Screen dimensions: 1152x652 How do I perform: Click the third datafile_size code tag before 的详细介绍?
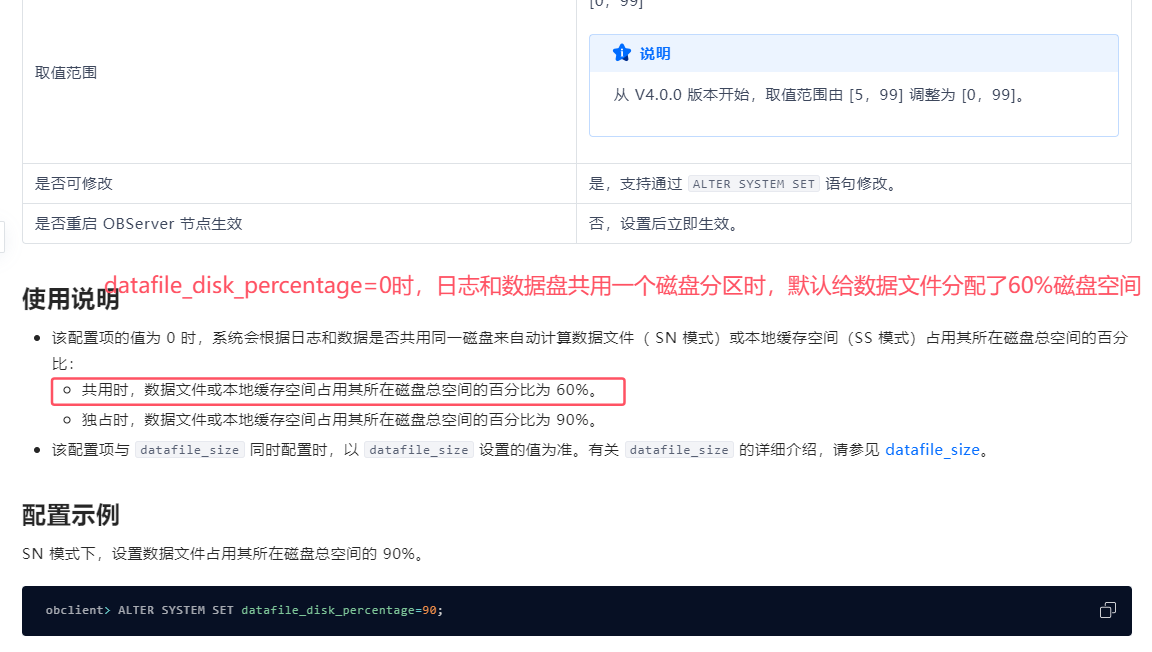pos(679,450)
